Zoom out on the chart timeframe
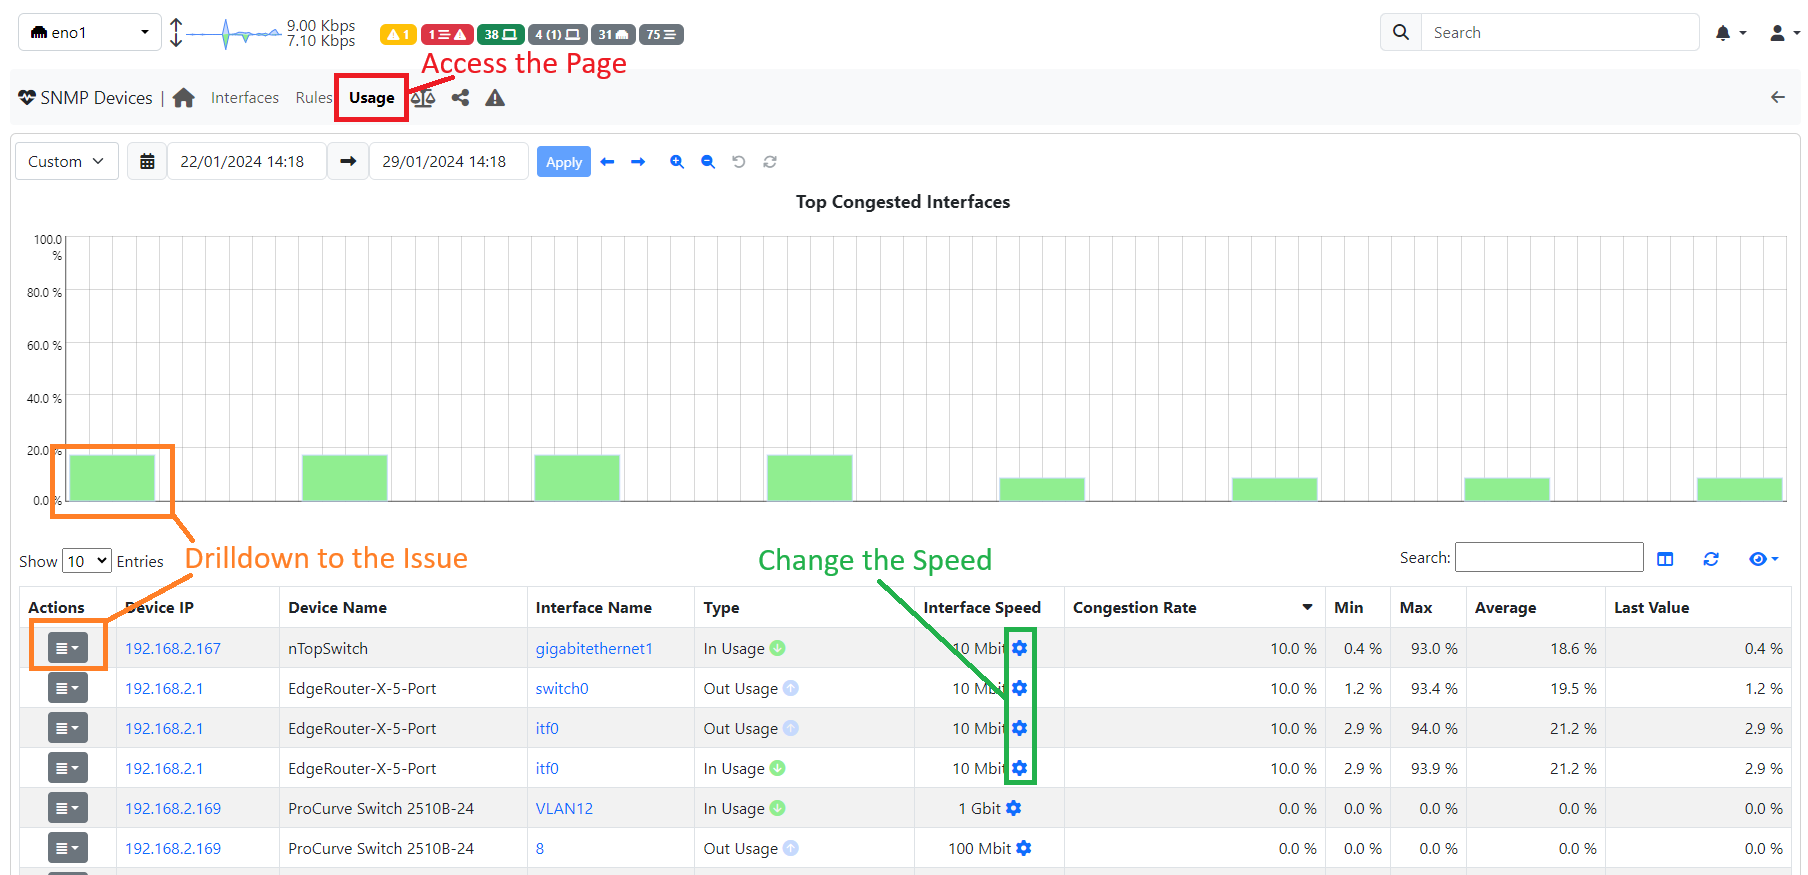 tap(708, 162)
